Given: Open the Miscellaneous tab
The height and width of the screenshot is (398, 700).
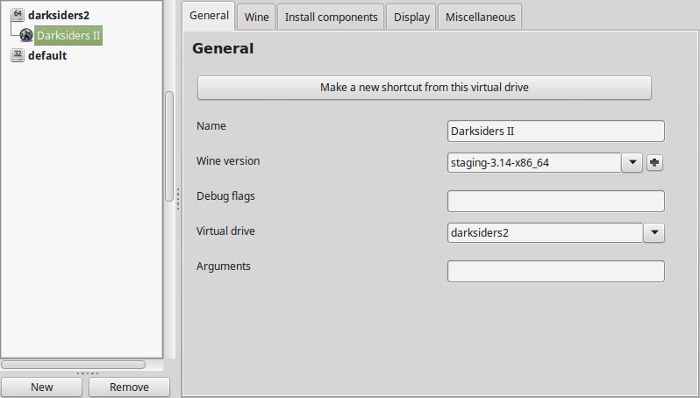Looking at the screenshot, I should pos(480,17).
